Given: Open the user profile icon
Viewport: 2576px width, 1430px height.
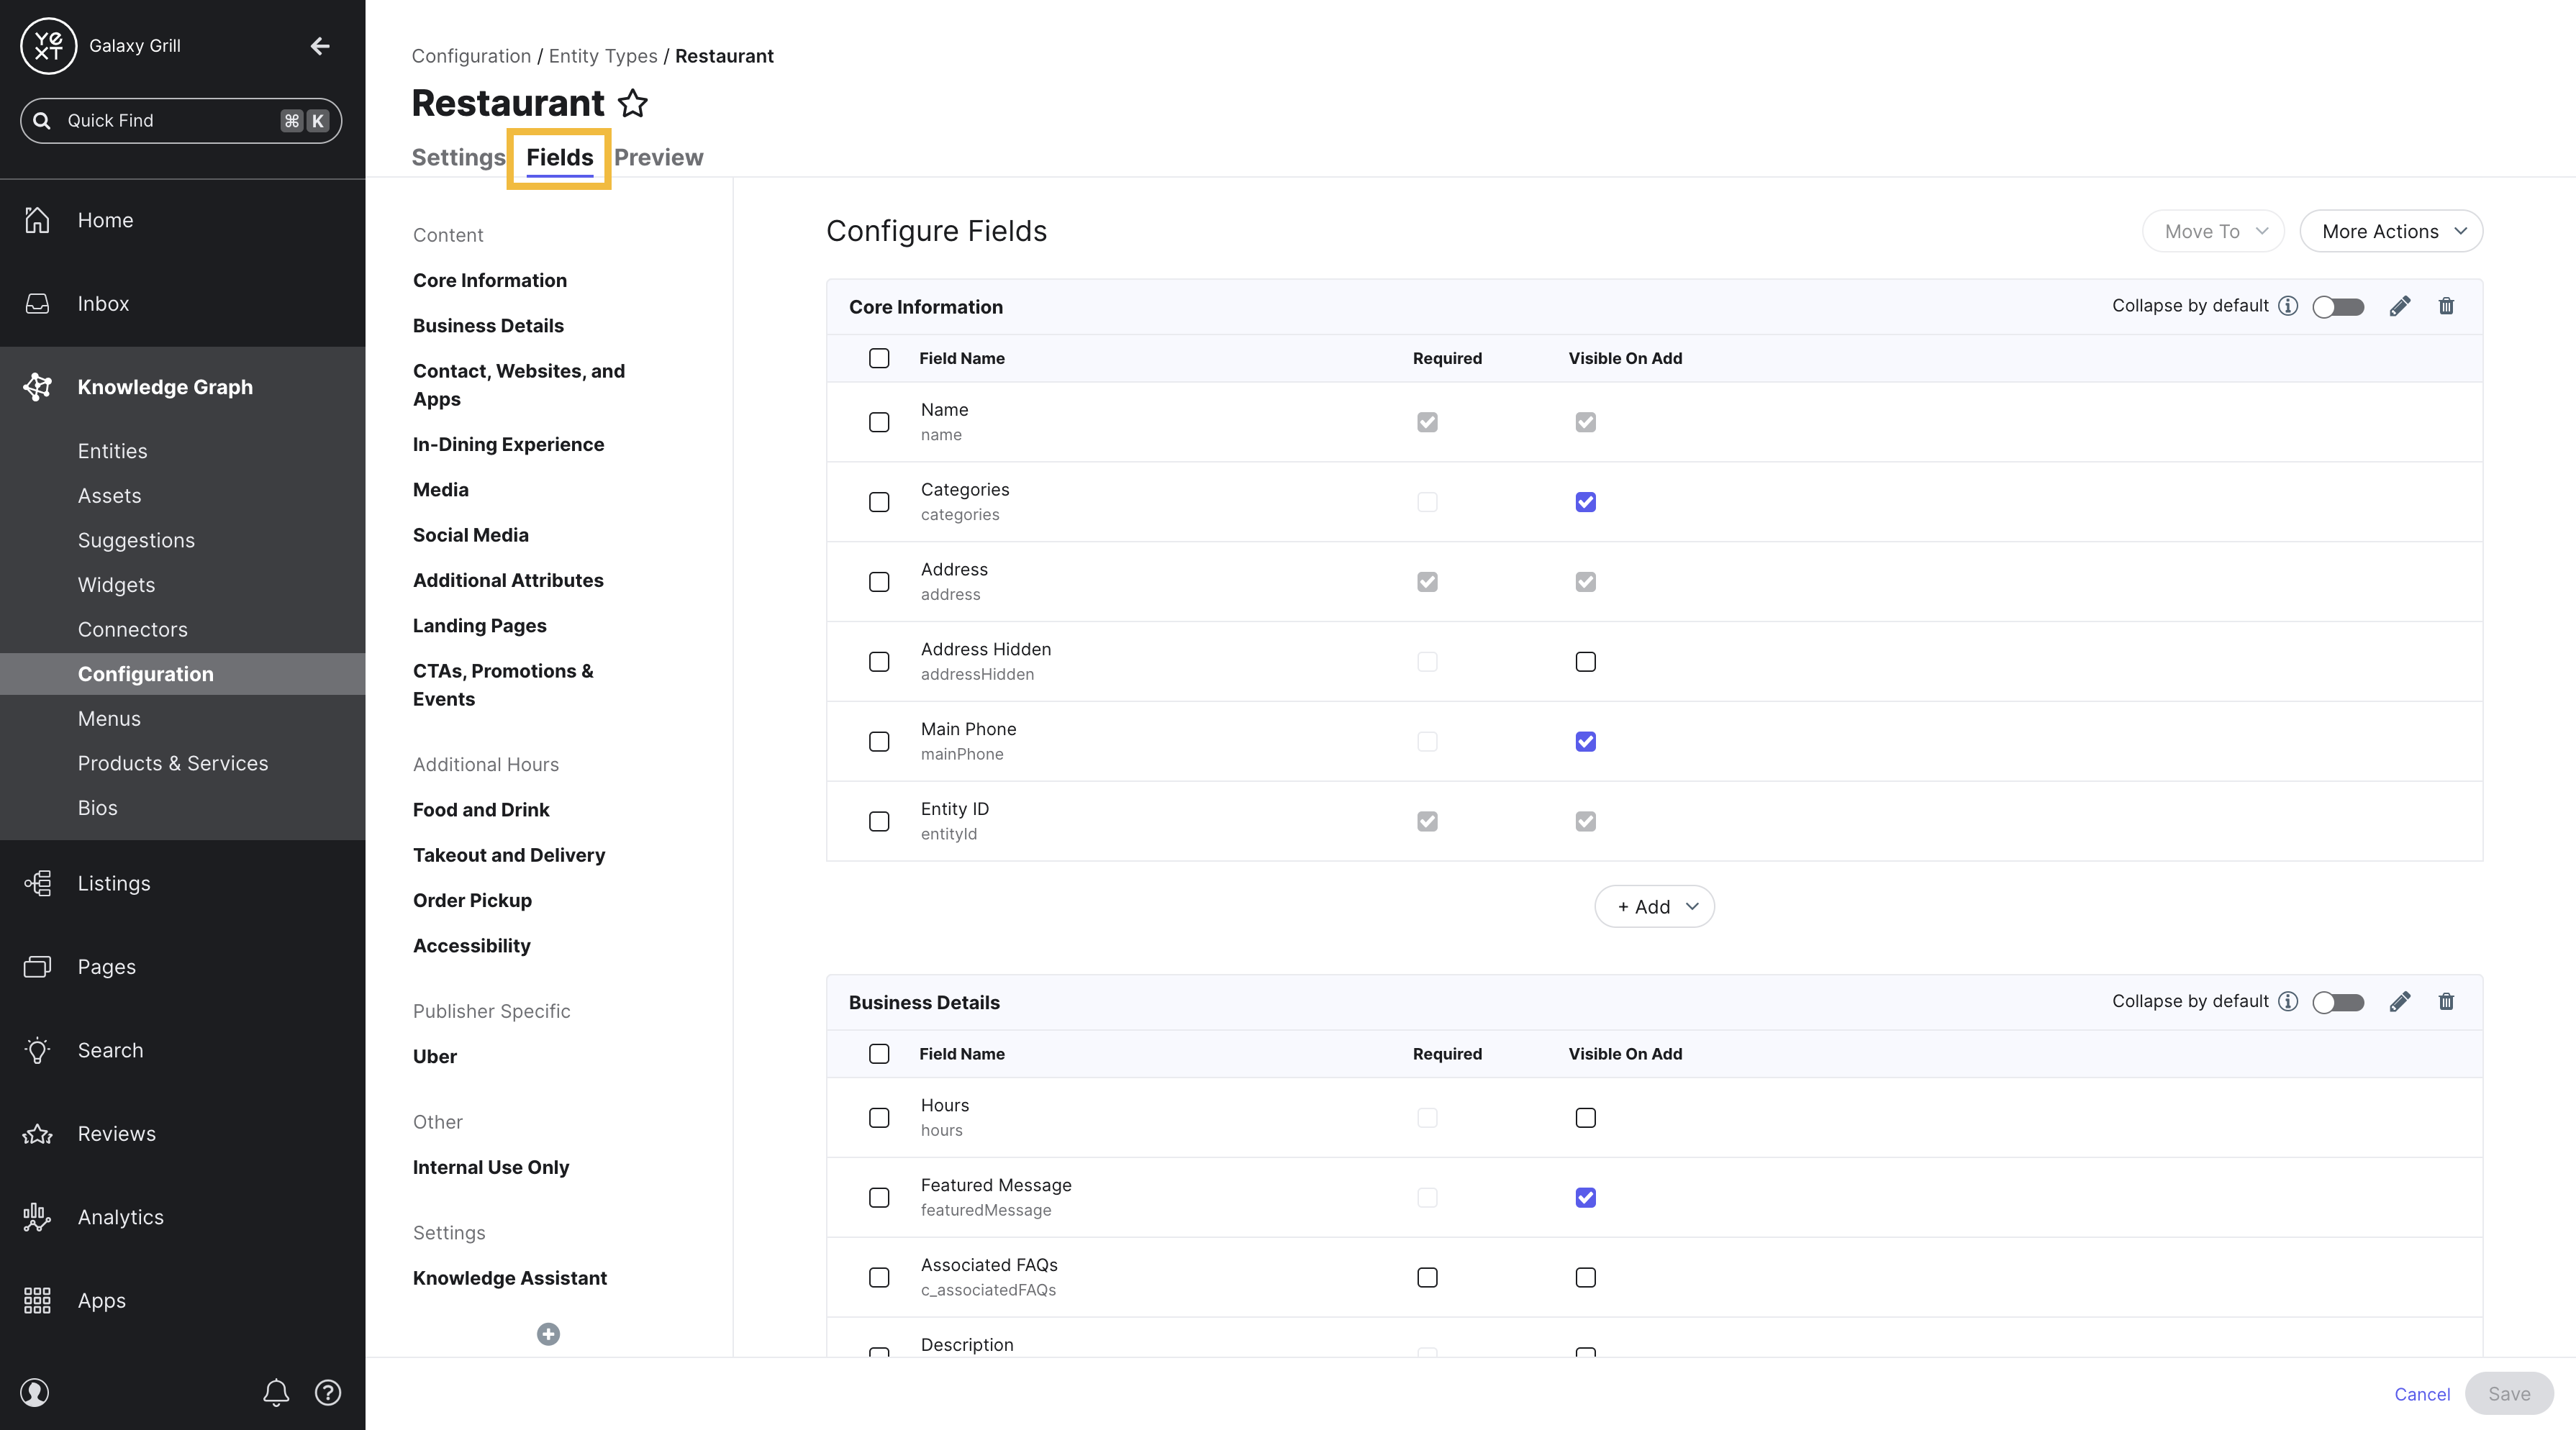Looking at the screenshot, I should [35, 1392].
